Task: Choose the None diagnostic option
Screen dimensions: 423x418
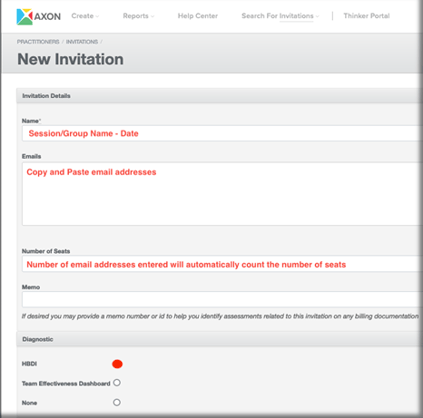Action: pyautogui.click(x=117, y=402)
